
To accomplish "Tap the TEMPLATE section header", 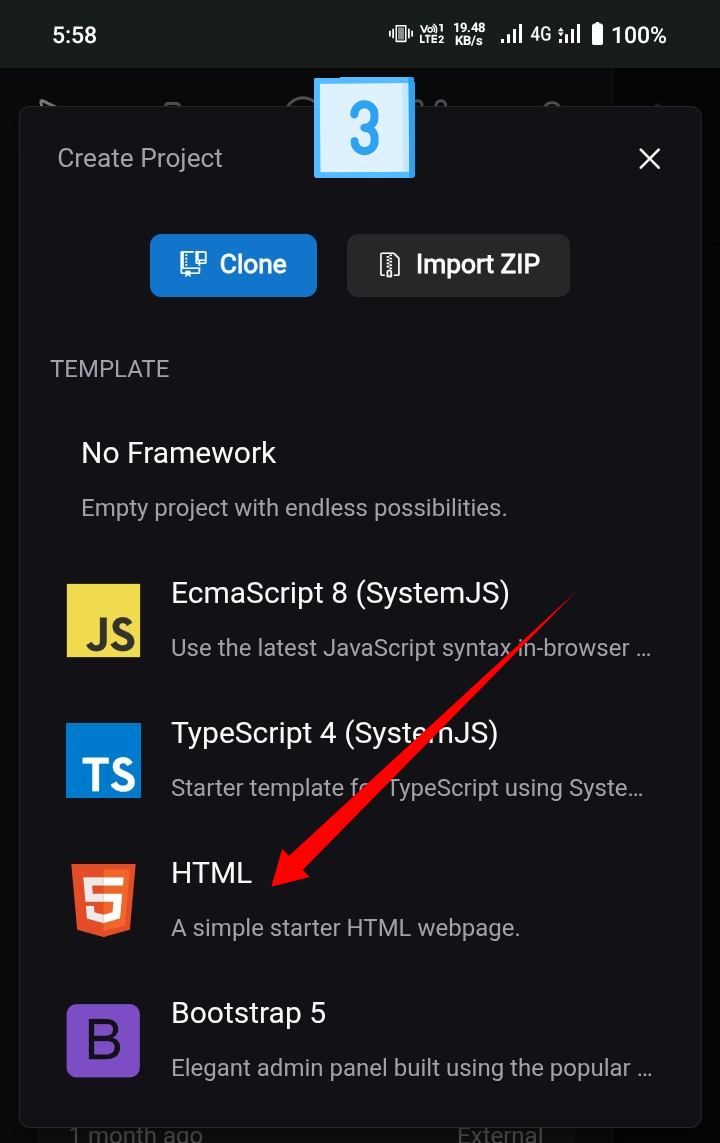I will click(x=110, y=368).
